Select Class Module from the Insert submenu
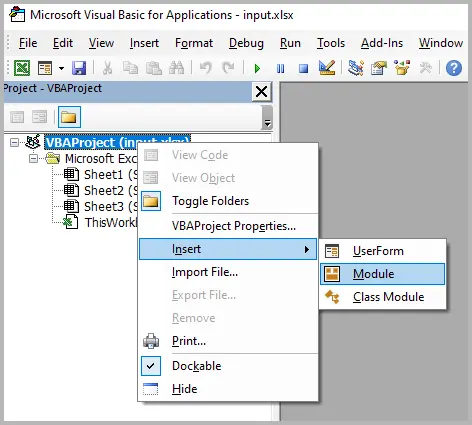472x425 pixels. coord(382,297)
